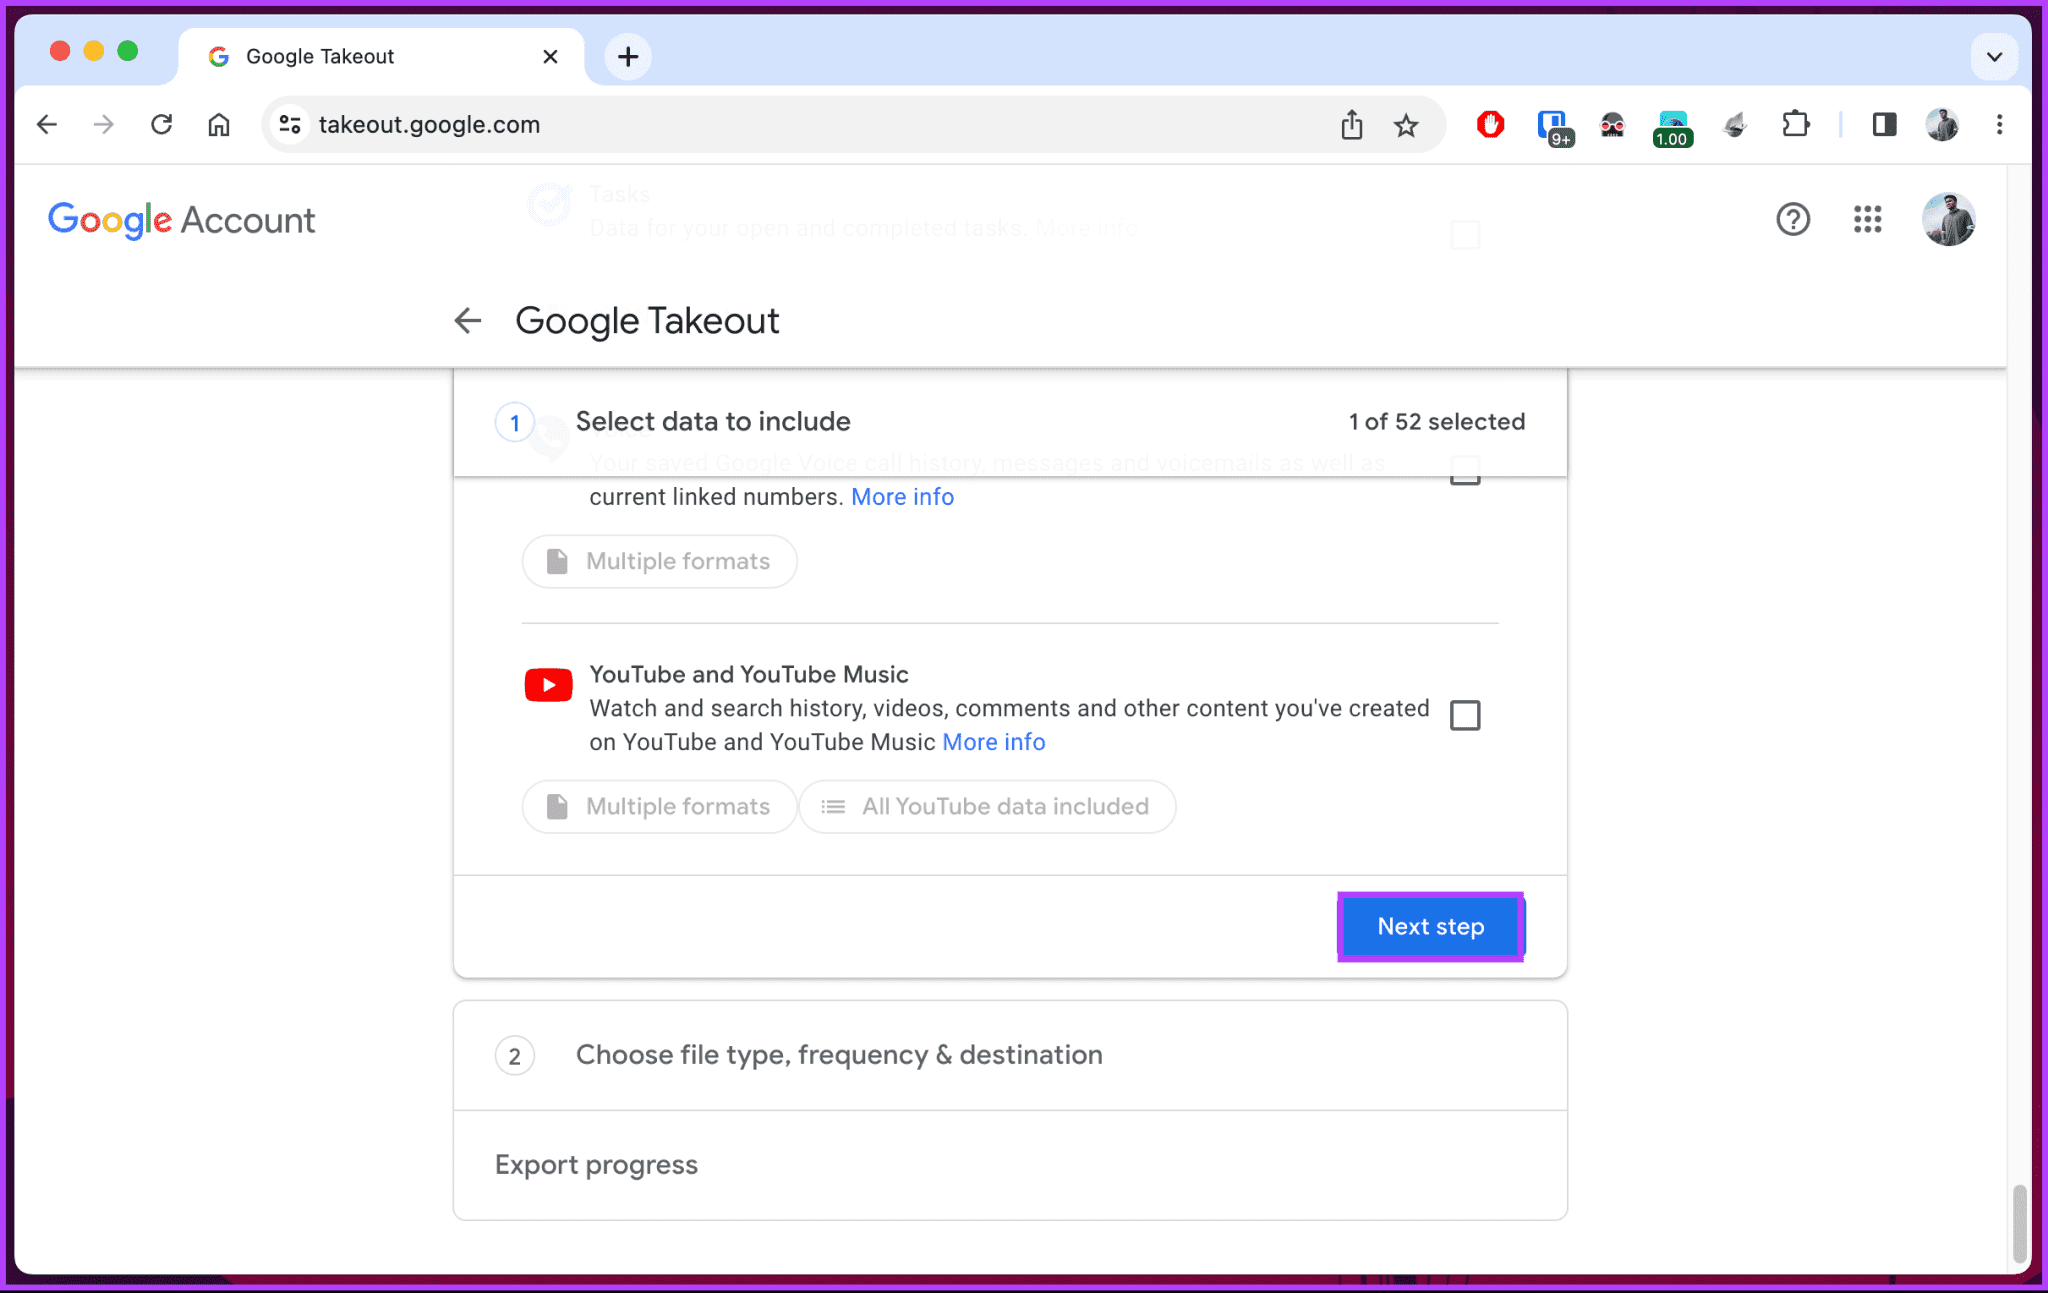Open the Google apps grid
This screenshot has width=2048, height=1293.
point(1867,219)
